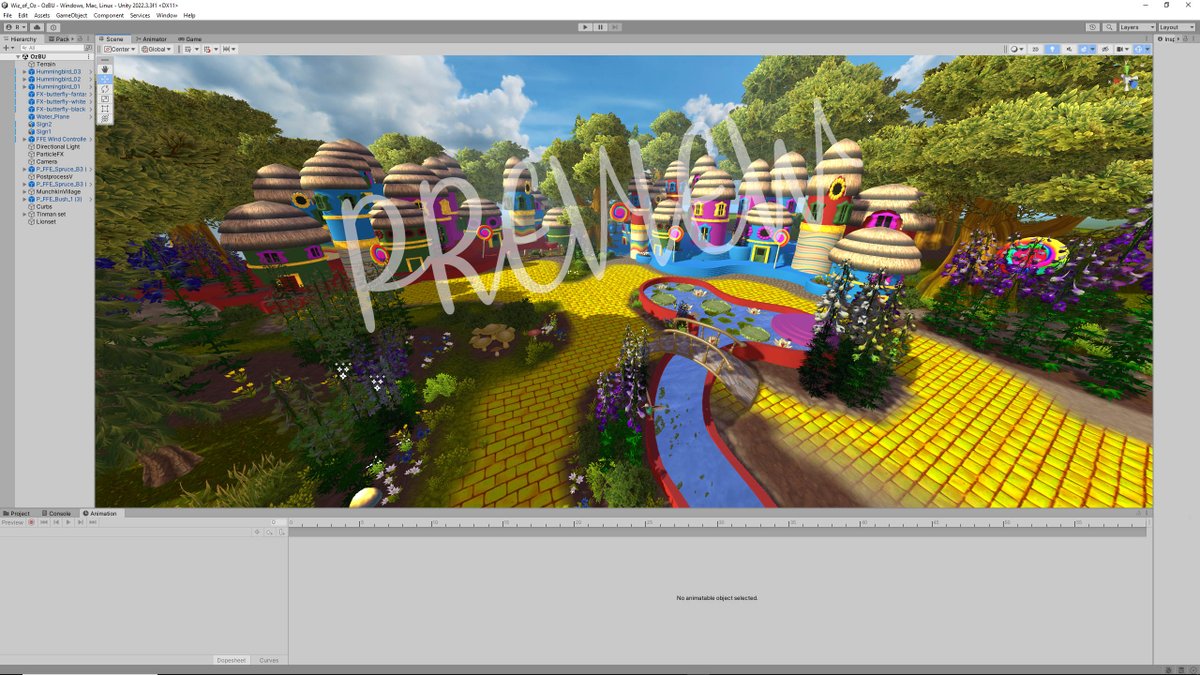Expand Tinman set object

pos(25,214)
